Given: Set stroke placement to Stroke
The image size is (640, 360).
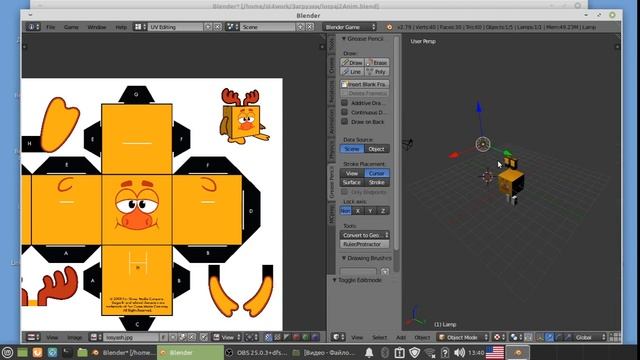Looking at the screenshot, I should tap(377, 182).
